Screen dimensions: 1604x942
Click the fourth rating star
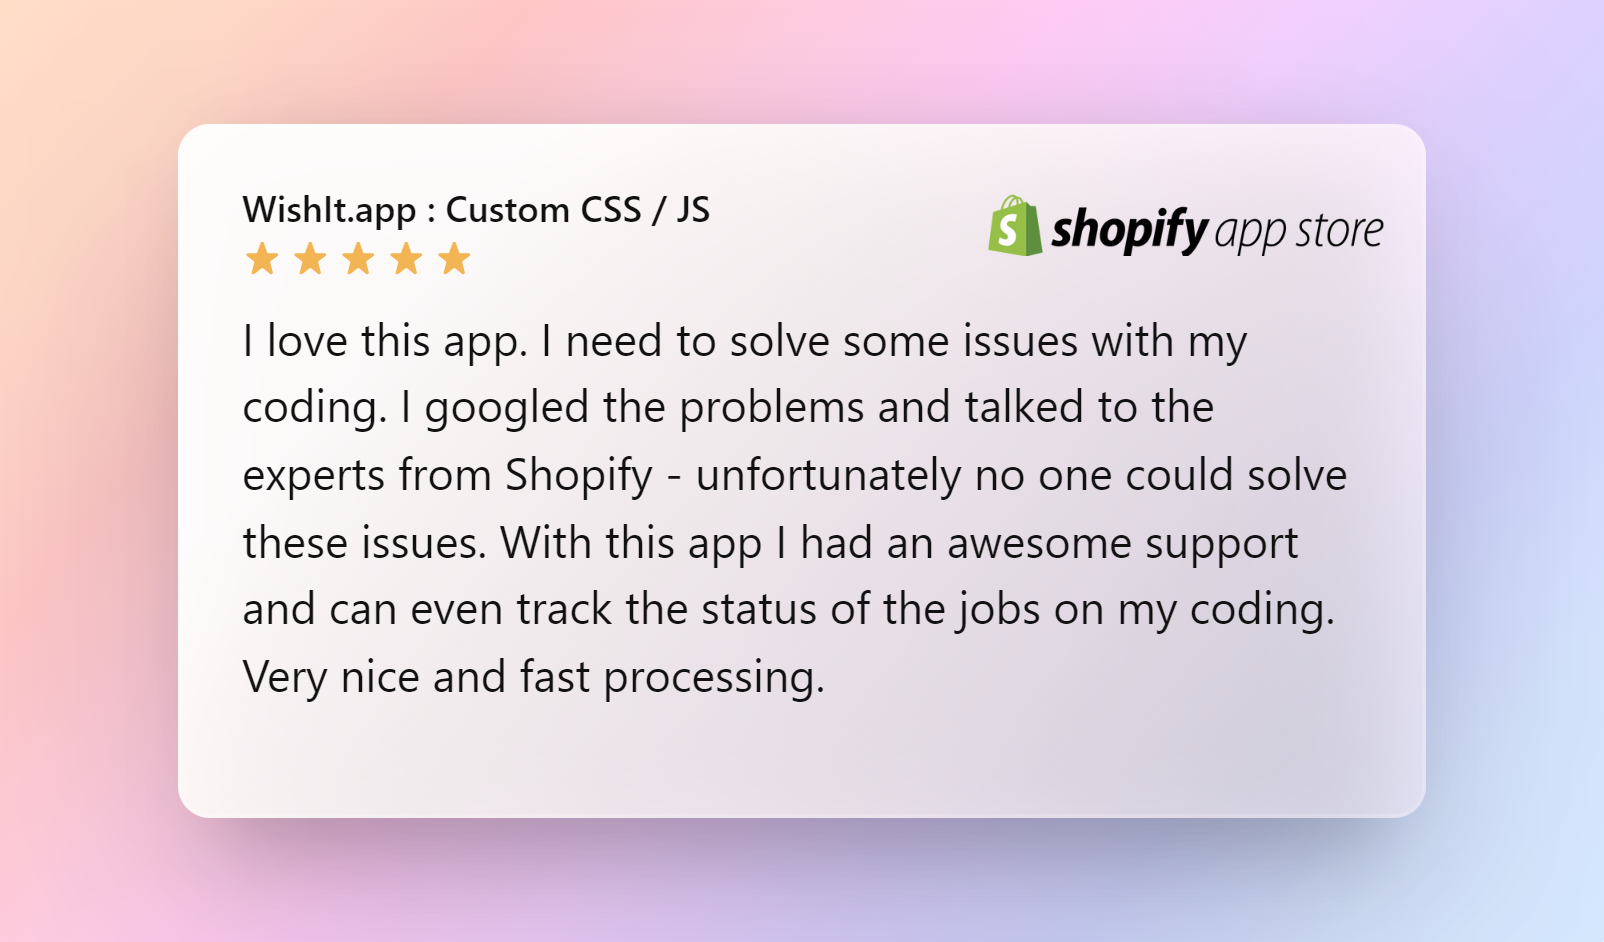click(406, 259)
